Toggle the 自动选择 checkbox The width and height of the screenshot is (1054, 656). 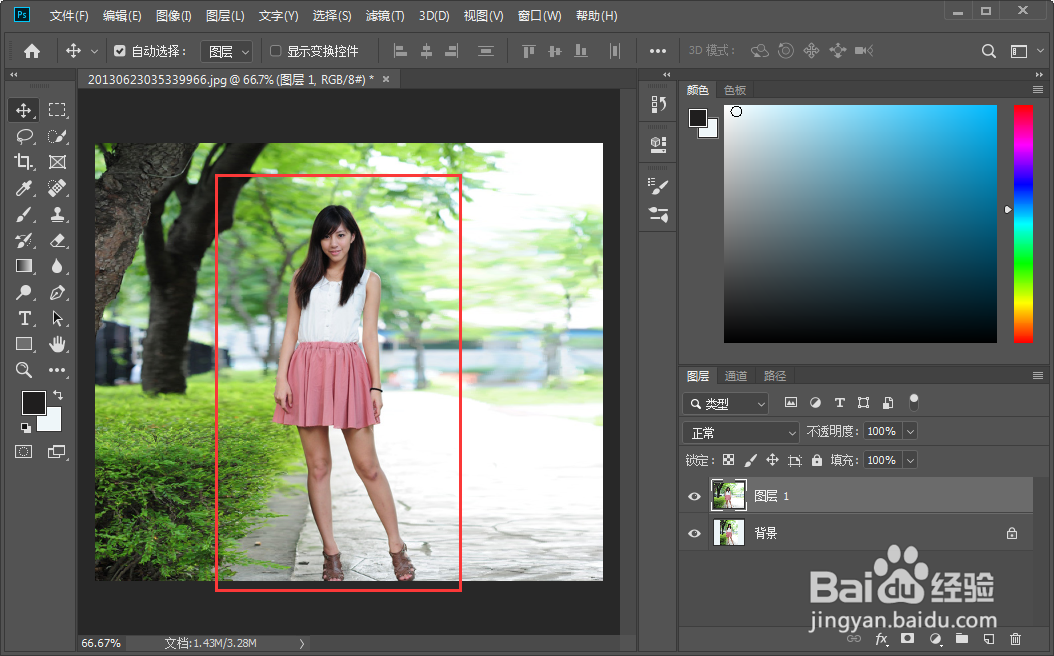[x=120, y=51]
